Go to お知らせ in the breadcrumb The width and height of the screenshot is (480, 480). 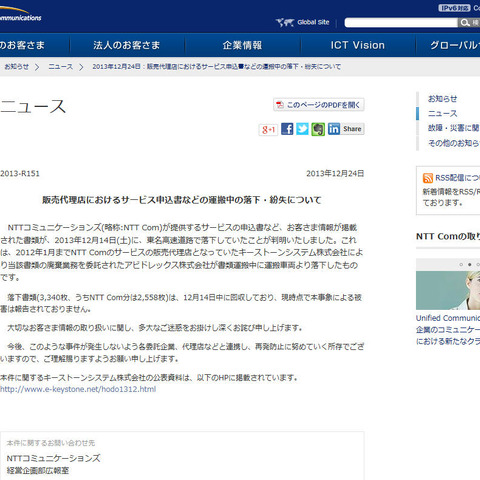tap(16, 67)
